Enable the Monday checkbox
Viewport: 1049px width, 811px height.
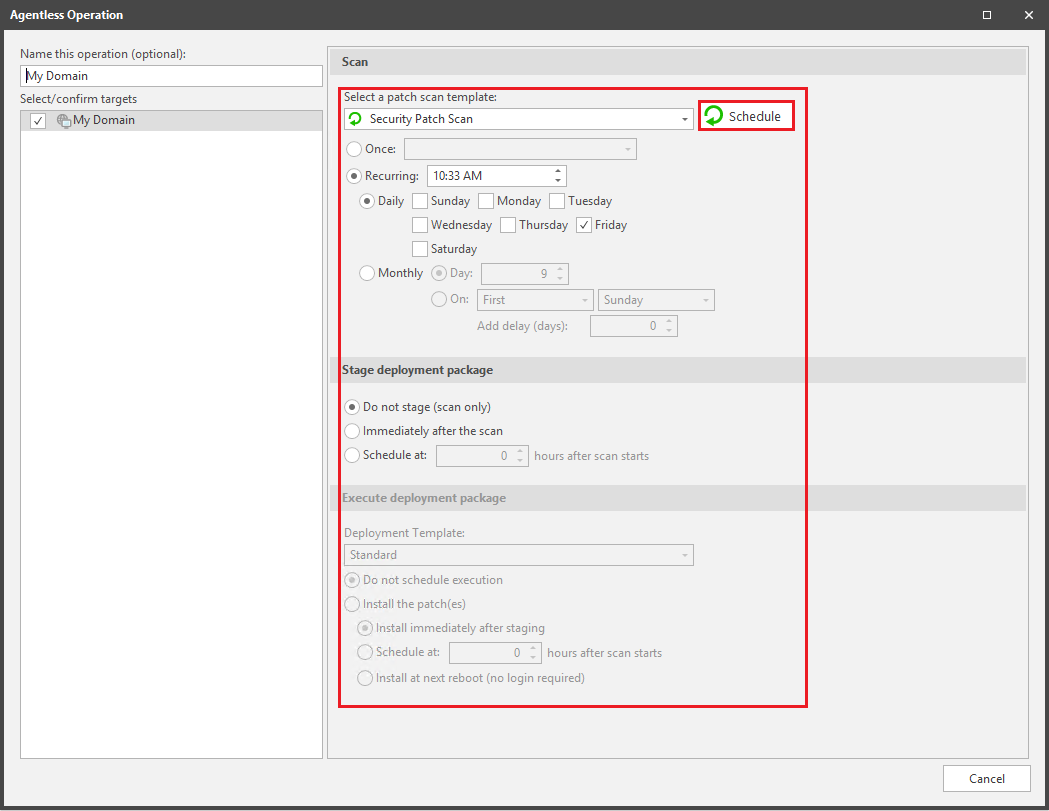(485, 200)
